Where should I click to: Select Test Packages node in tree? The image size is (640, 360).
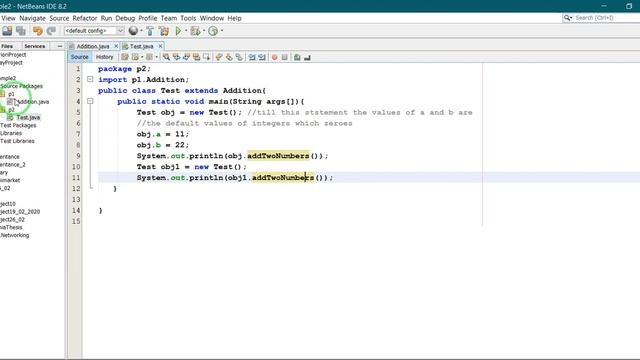(18, 125)
